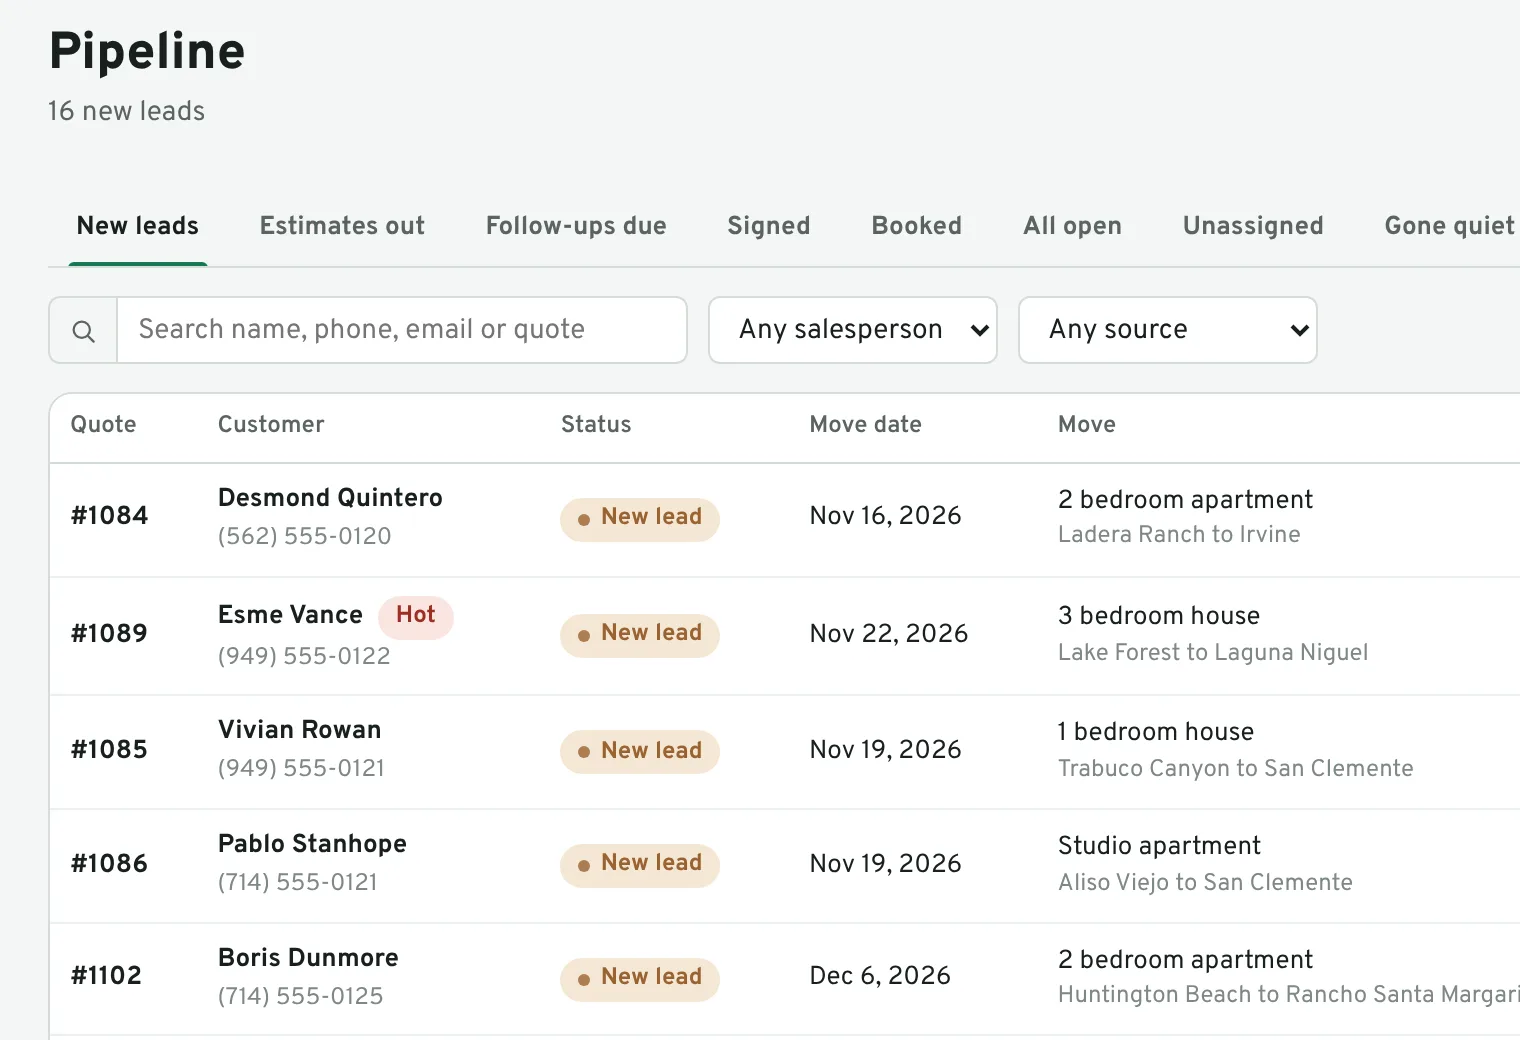1520x1040 pixels.
Task: Click New lead status for Desmond Quintero
Action: coord(640,519)
